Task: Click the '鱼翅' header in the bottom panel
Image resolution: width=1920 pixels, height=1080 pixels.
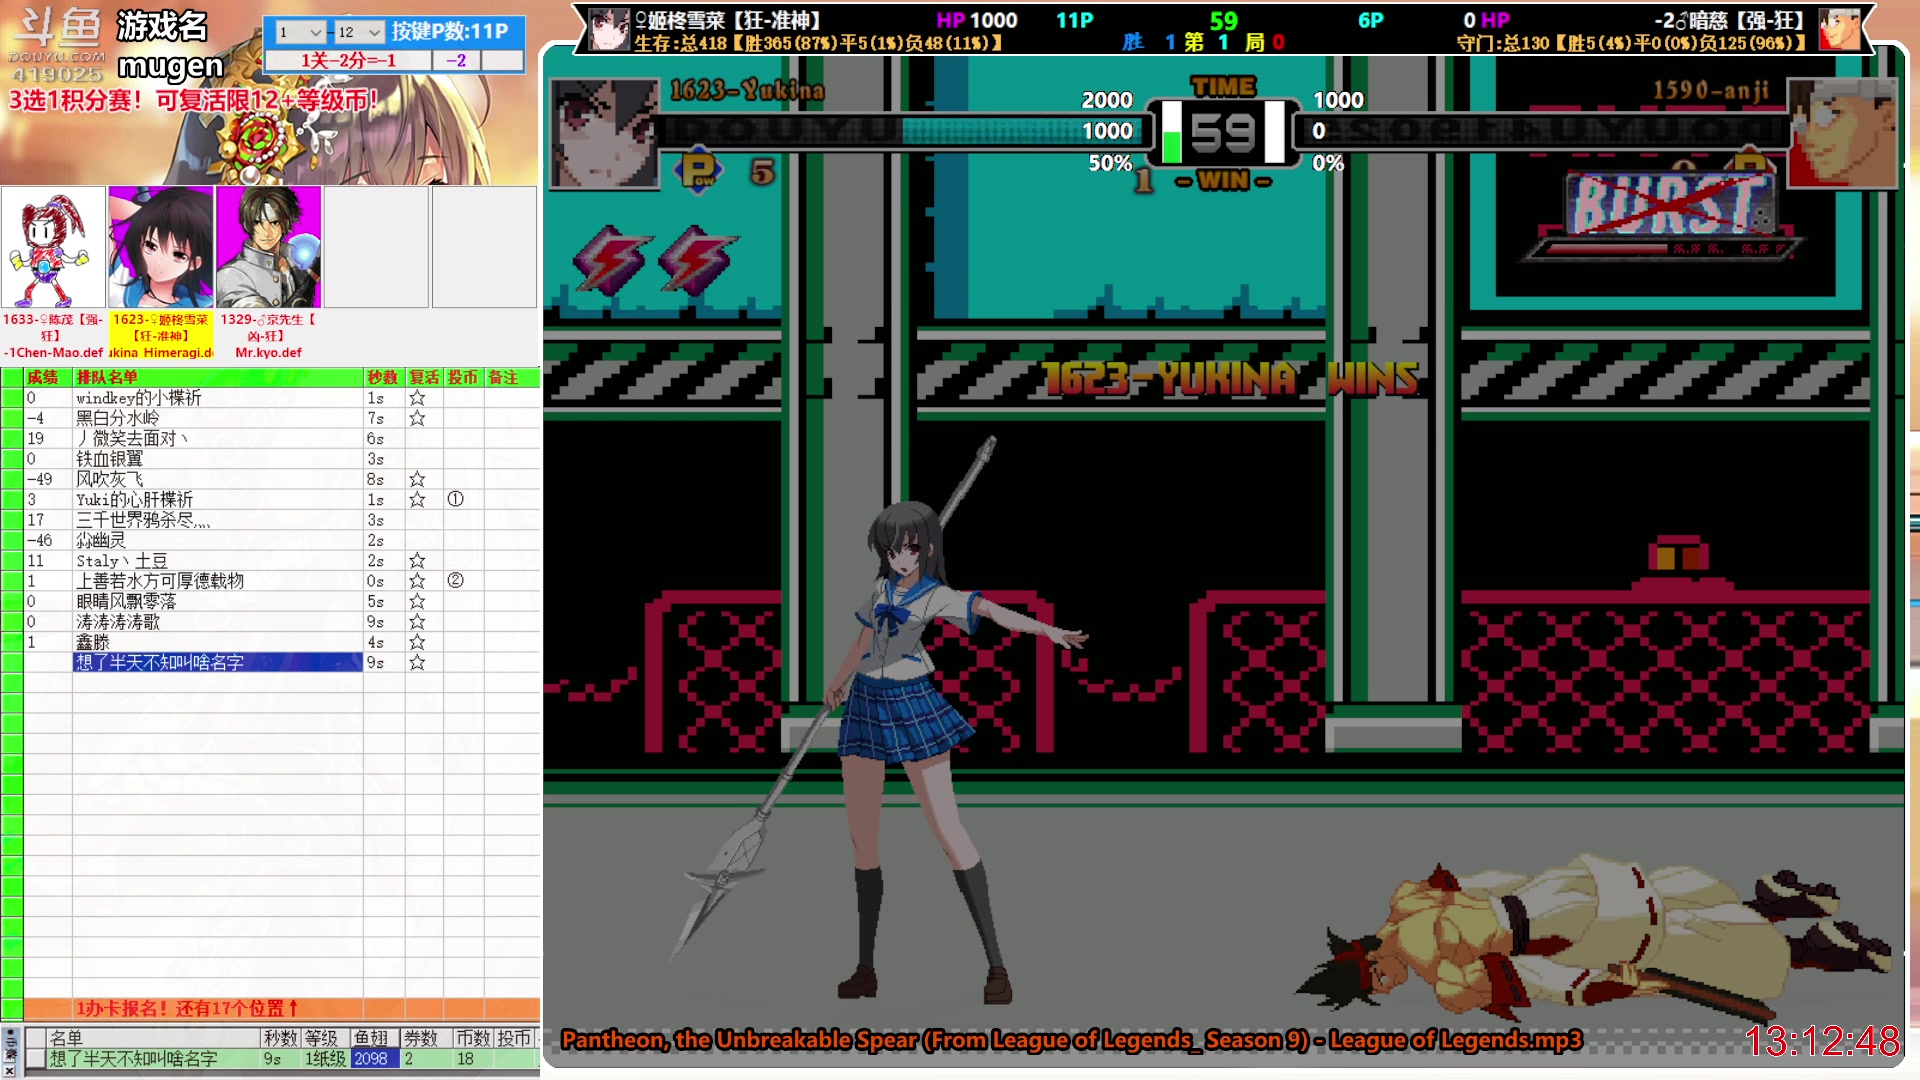Action: (x=374, y=1038)
